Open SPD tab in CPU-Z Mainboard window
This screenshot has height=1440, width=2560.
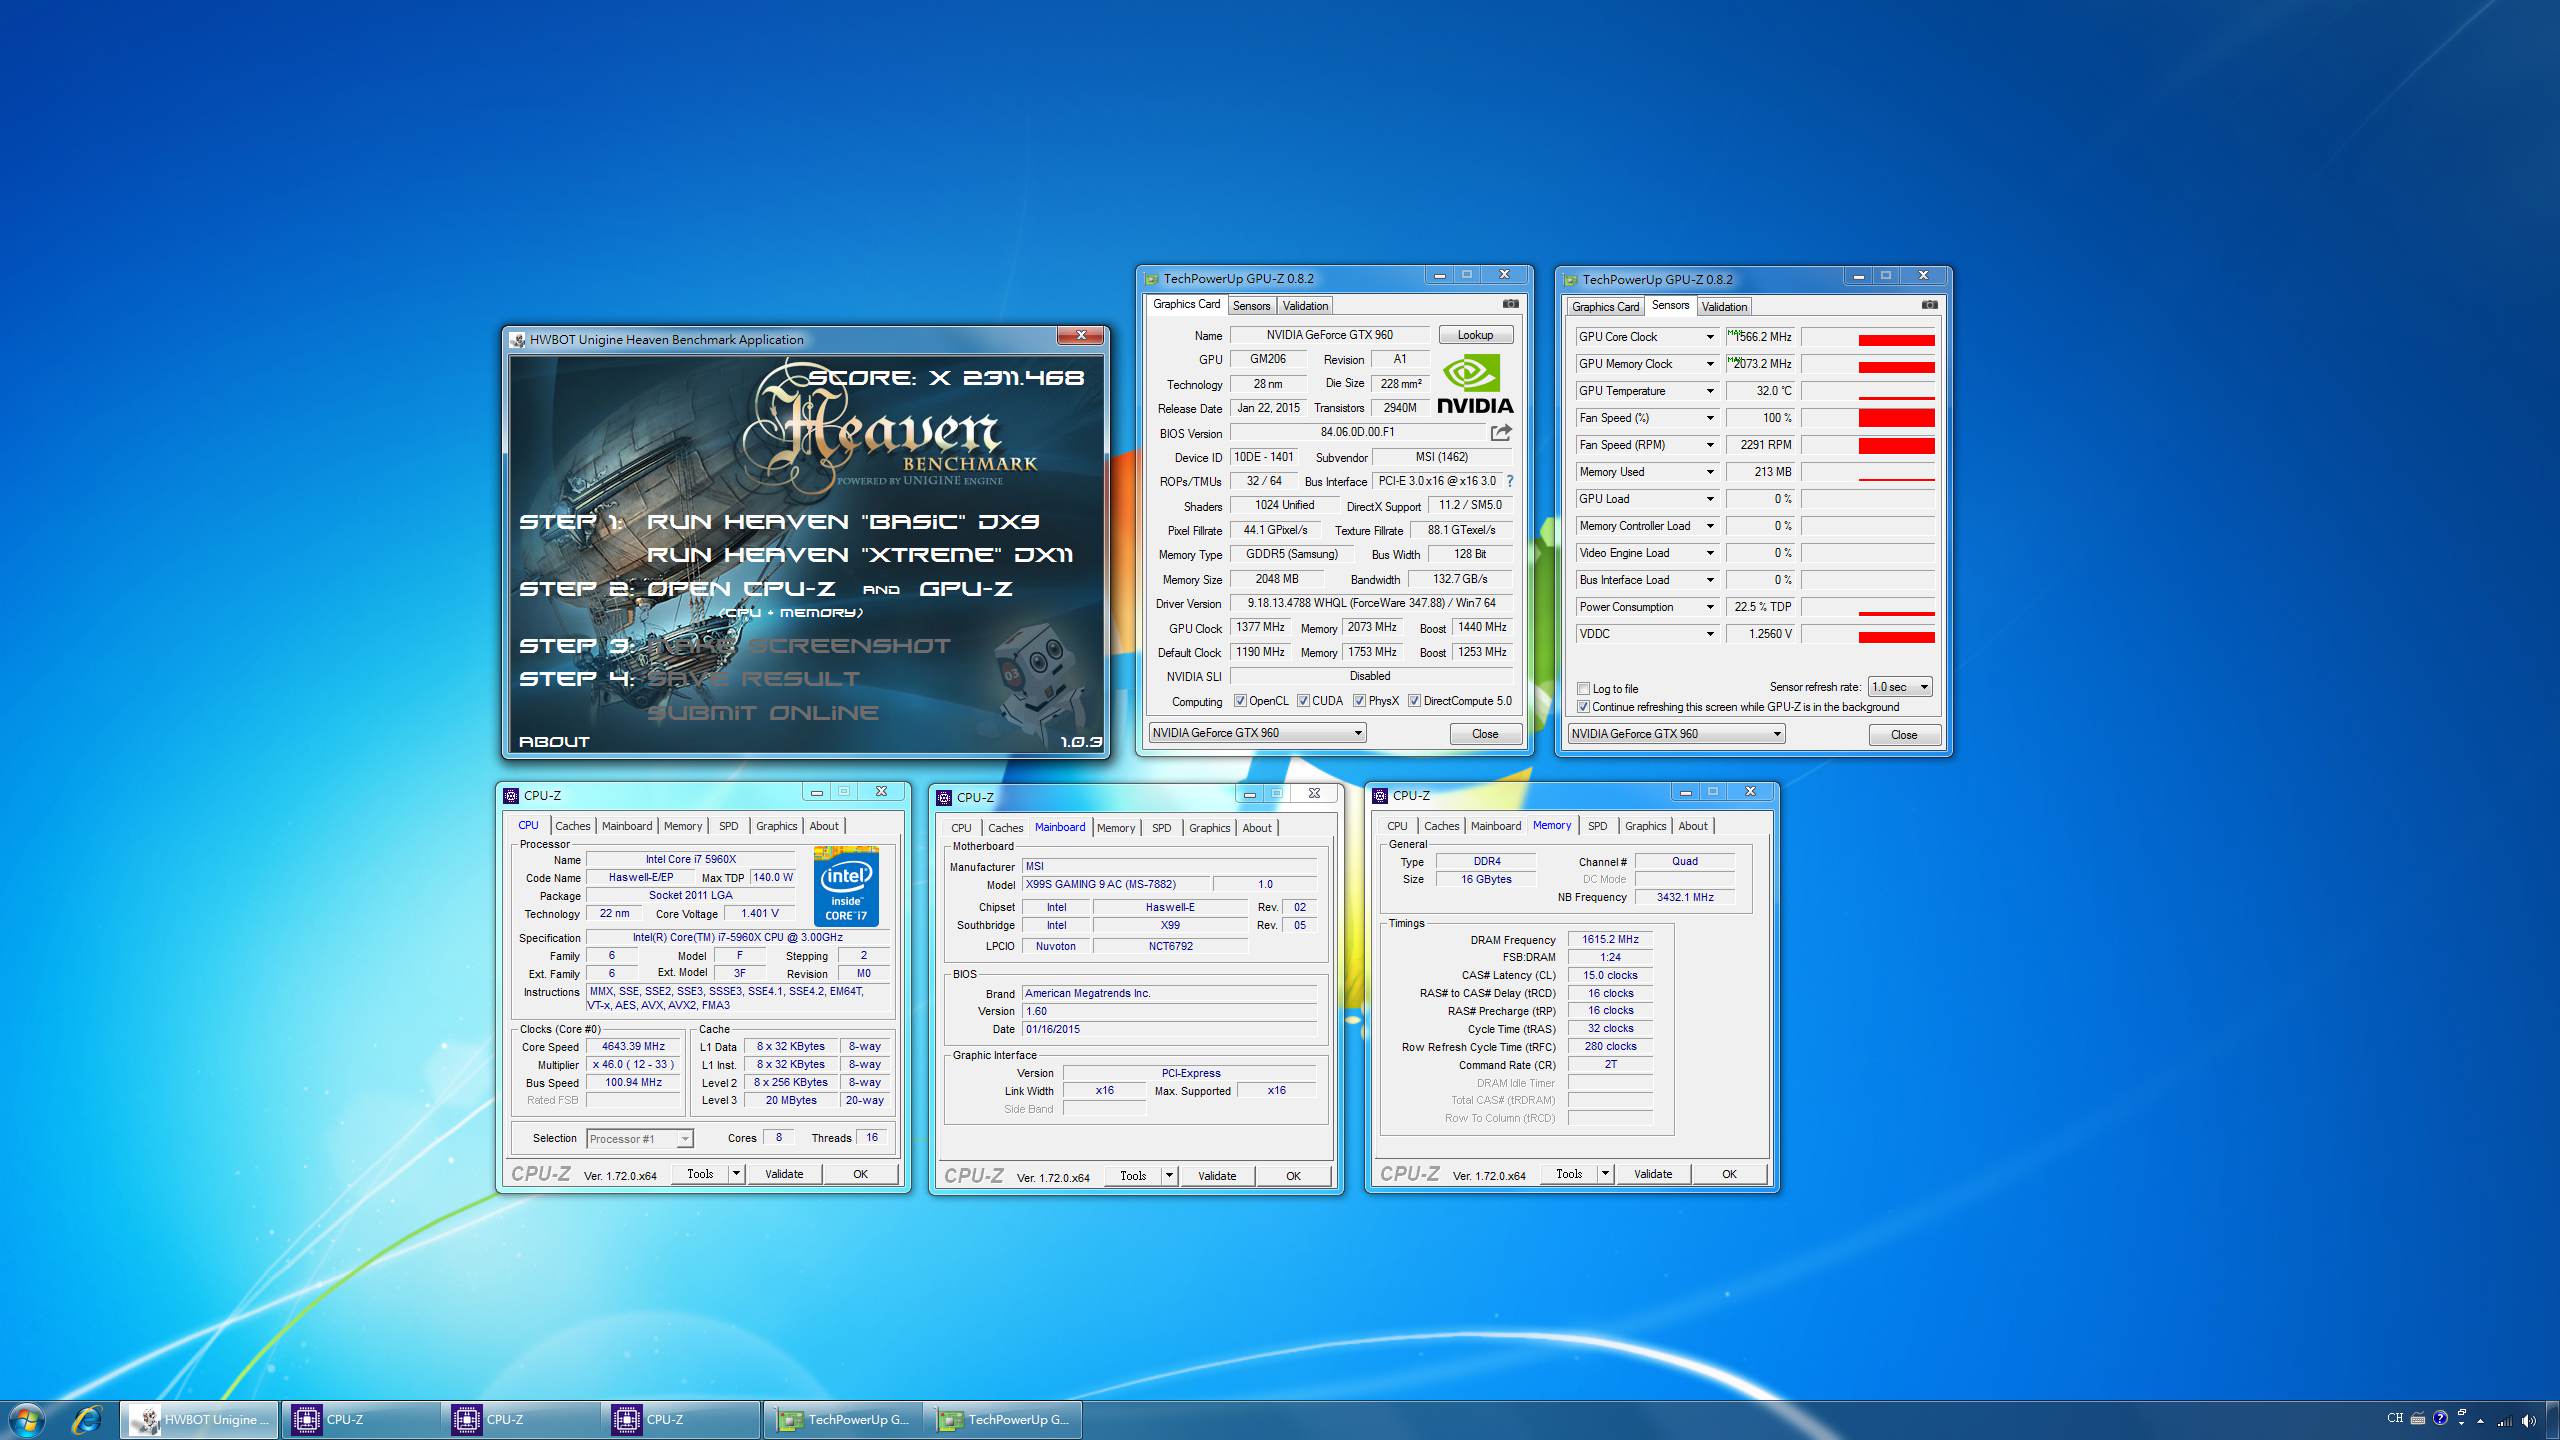[1161, 828]
